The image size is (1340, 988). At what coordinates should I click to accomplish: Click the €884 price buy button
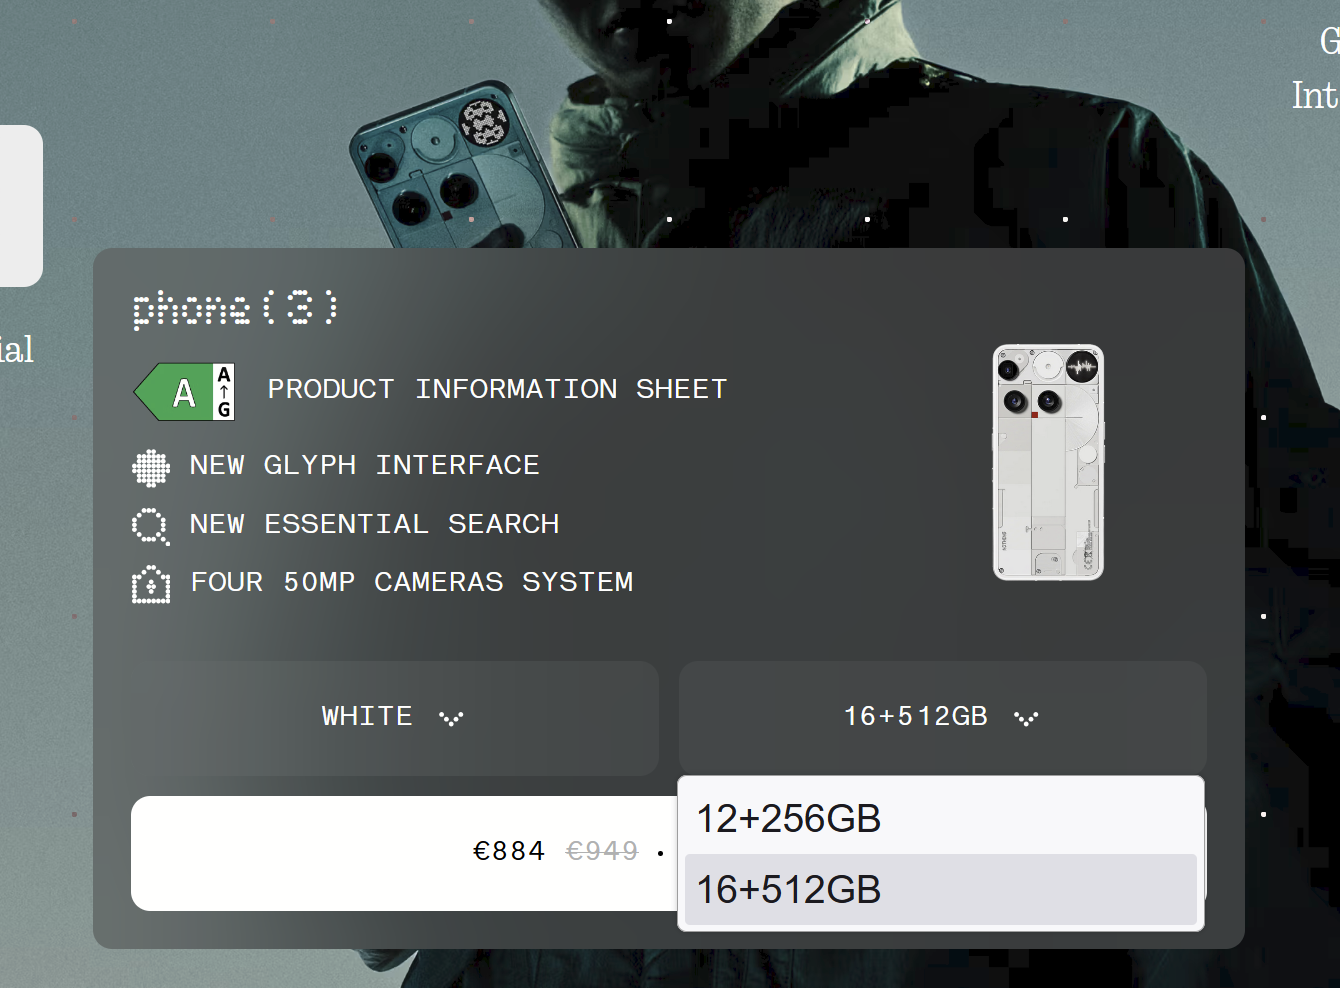405,853
